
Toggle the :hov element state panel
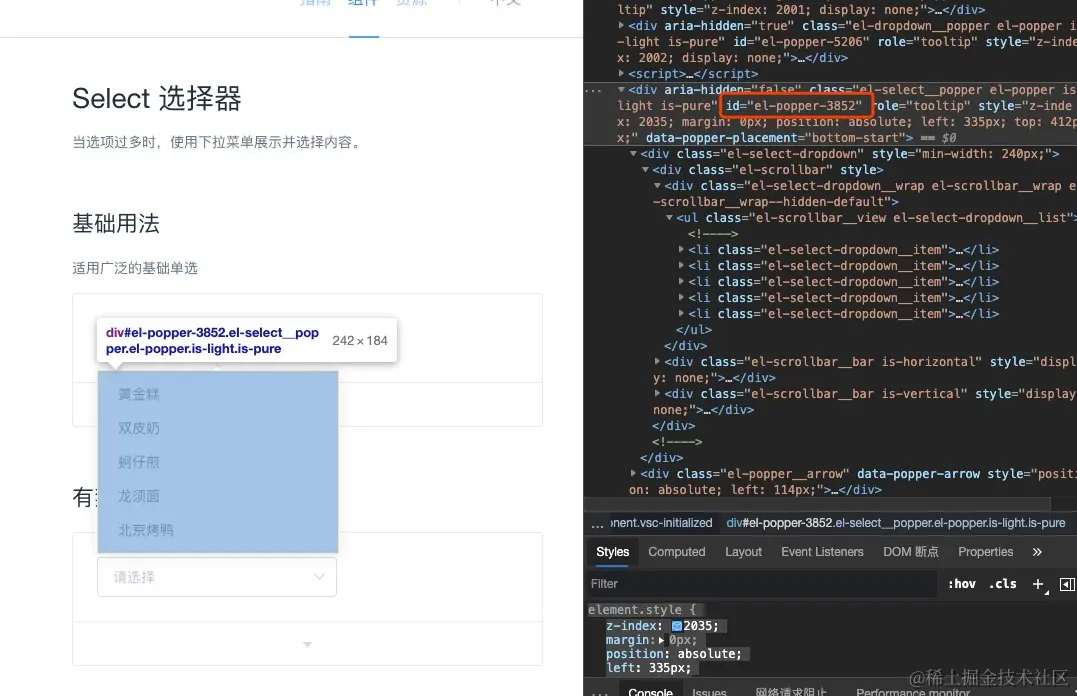click(962, 583)
